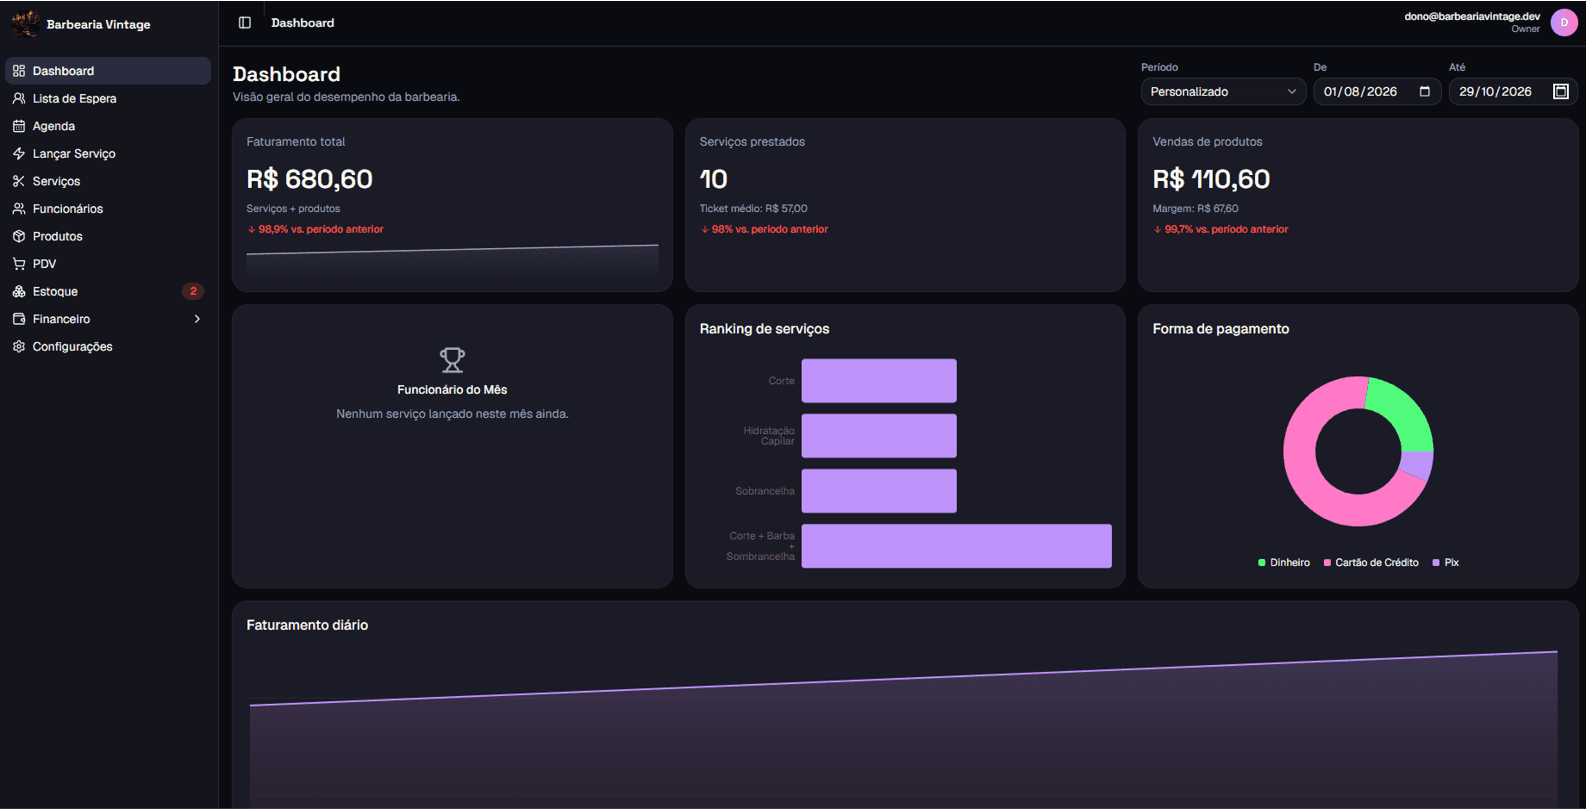Click the Dinheiro legend color swatch
This screenshot has width=1586, height=809.
1262,563
